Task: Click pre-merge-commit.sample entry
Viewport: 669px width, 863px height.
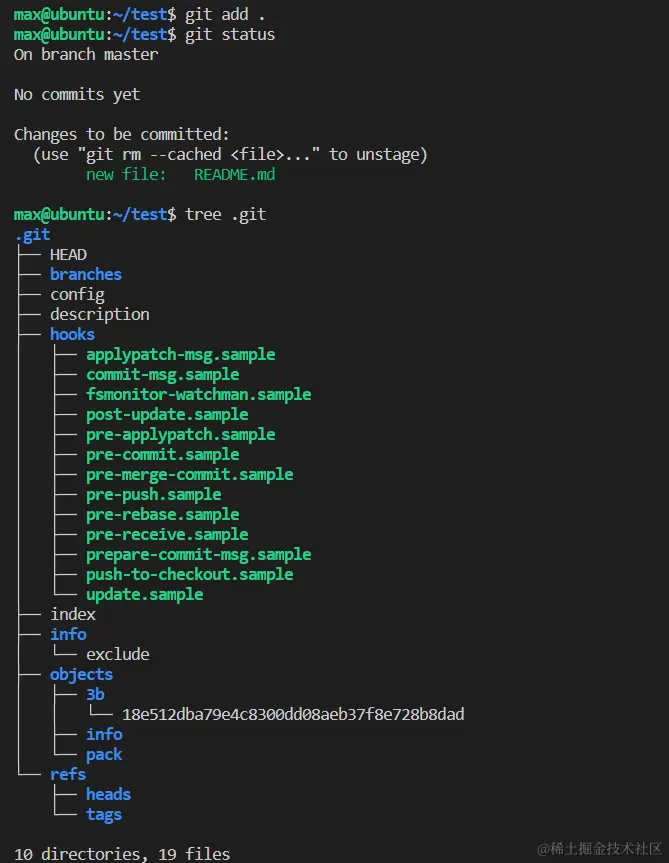Action: [x=189, y=474]
